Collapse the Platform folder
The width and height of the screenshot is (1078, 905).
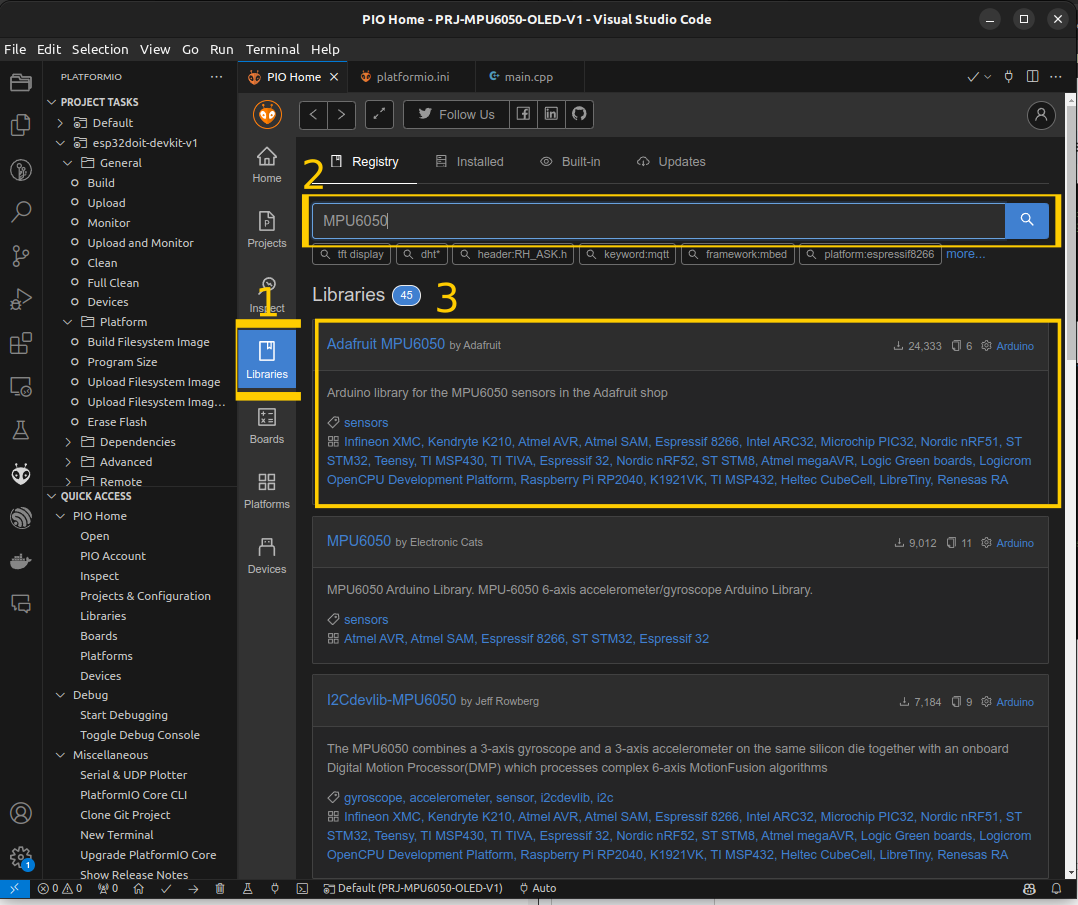[x=67, y=322]
